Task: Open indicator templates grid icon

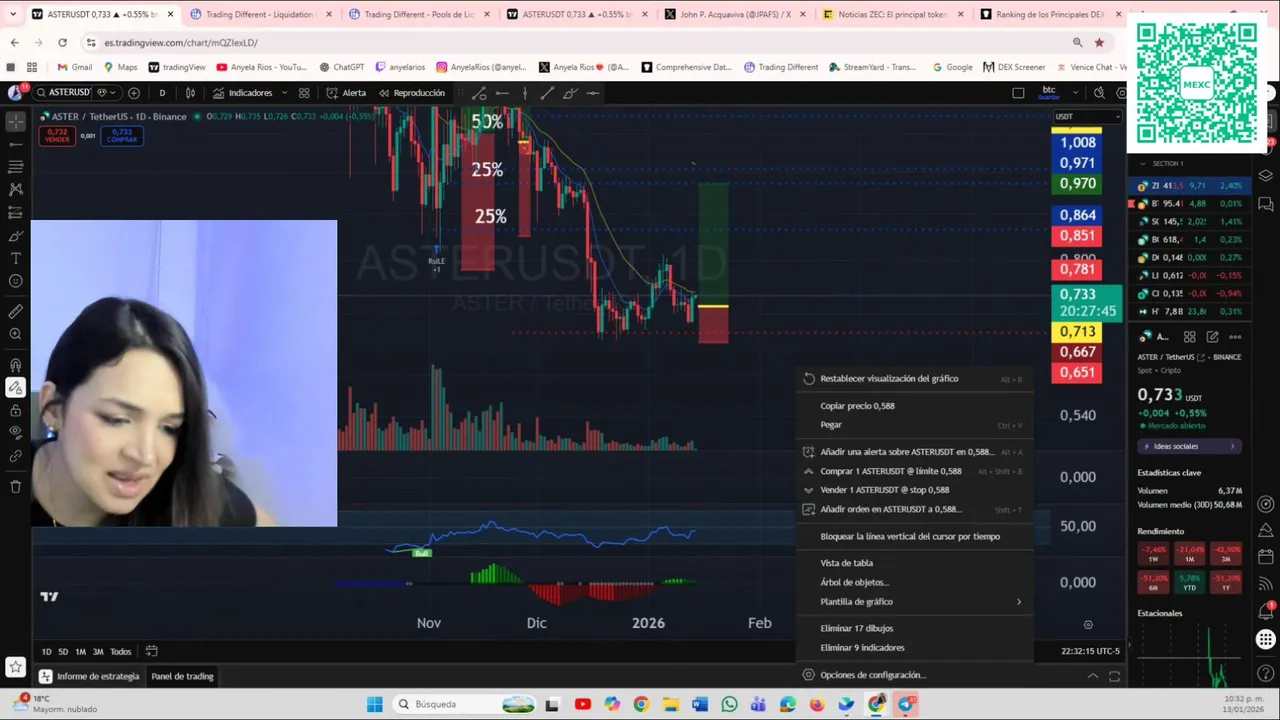Action: click(x=304, y=93)
